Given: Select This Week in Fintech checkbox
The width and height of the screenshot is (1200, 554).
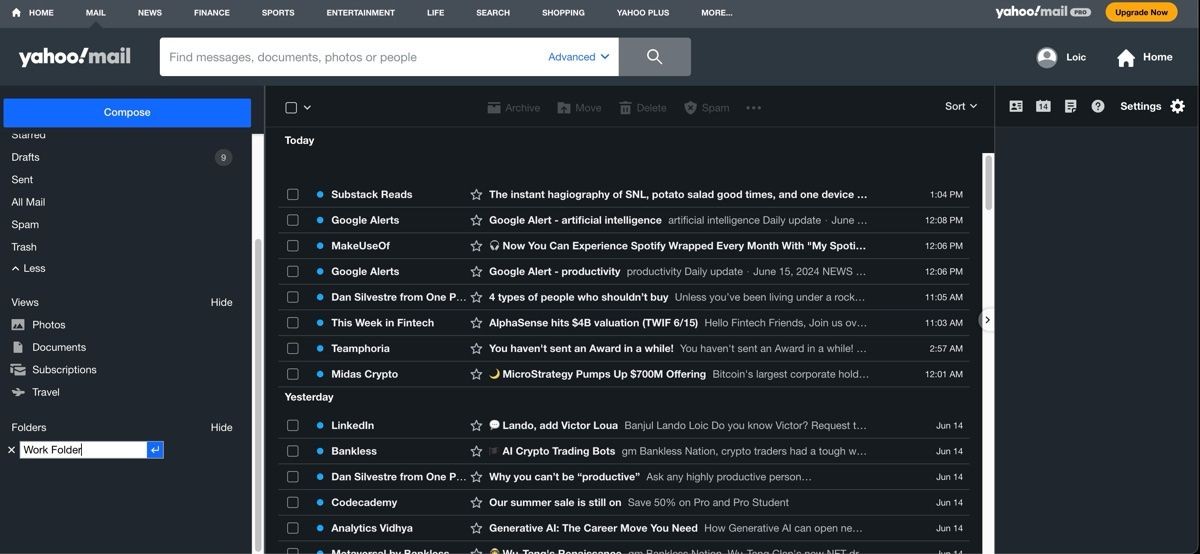Looking at the screenshot, I should [293, 323].
